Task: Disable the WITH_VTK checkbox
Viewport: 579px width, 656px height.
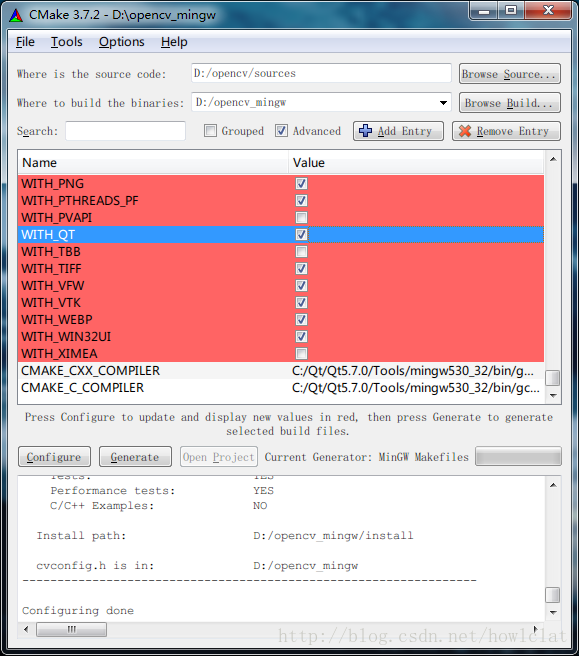Action: click(301, 302)
